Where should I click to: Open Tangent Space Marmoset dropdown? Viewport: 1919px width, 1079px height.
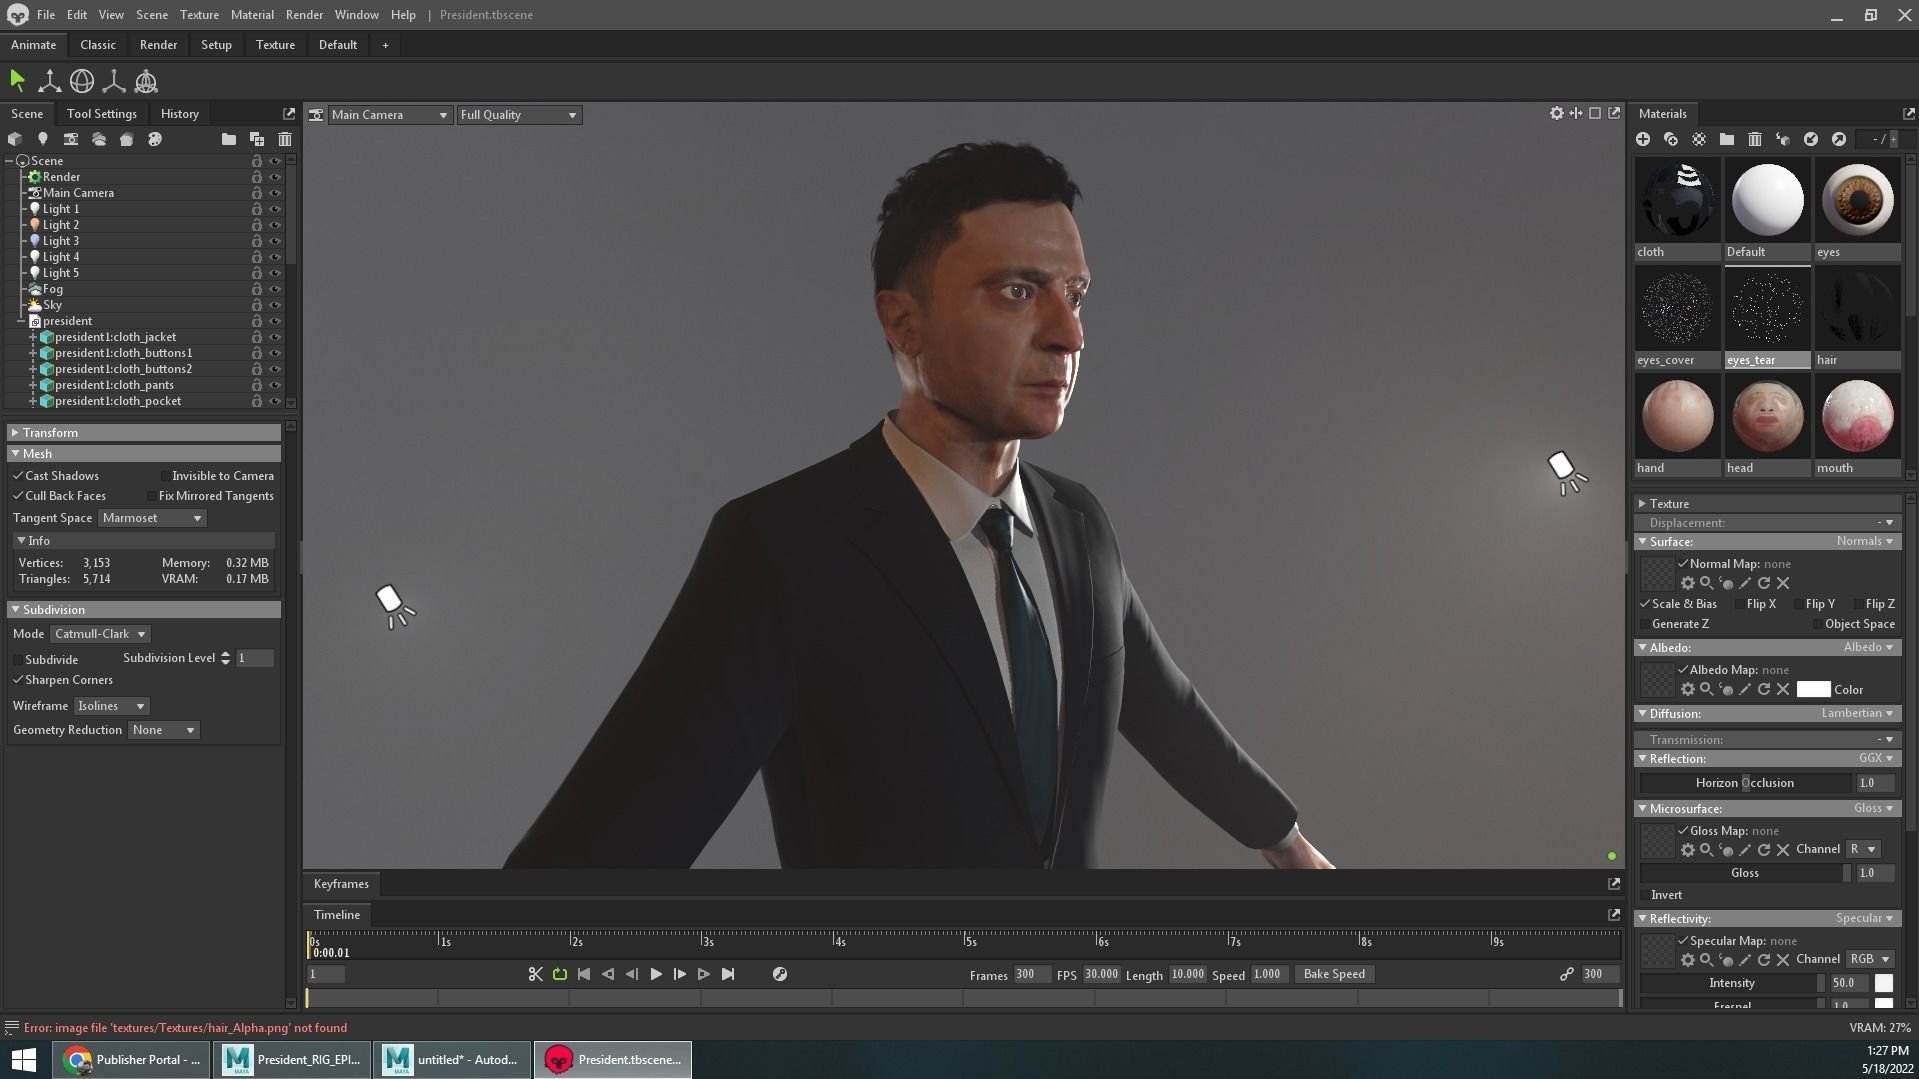(x=152, y=518)
